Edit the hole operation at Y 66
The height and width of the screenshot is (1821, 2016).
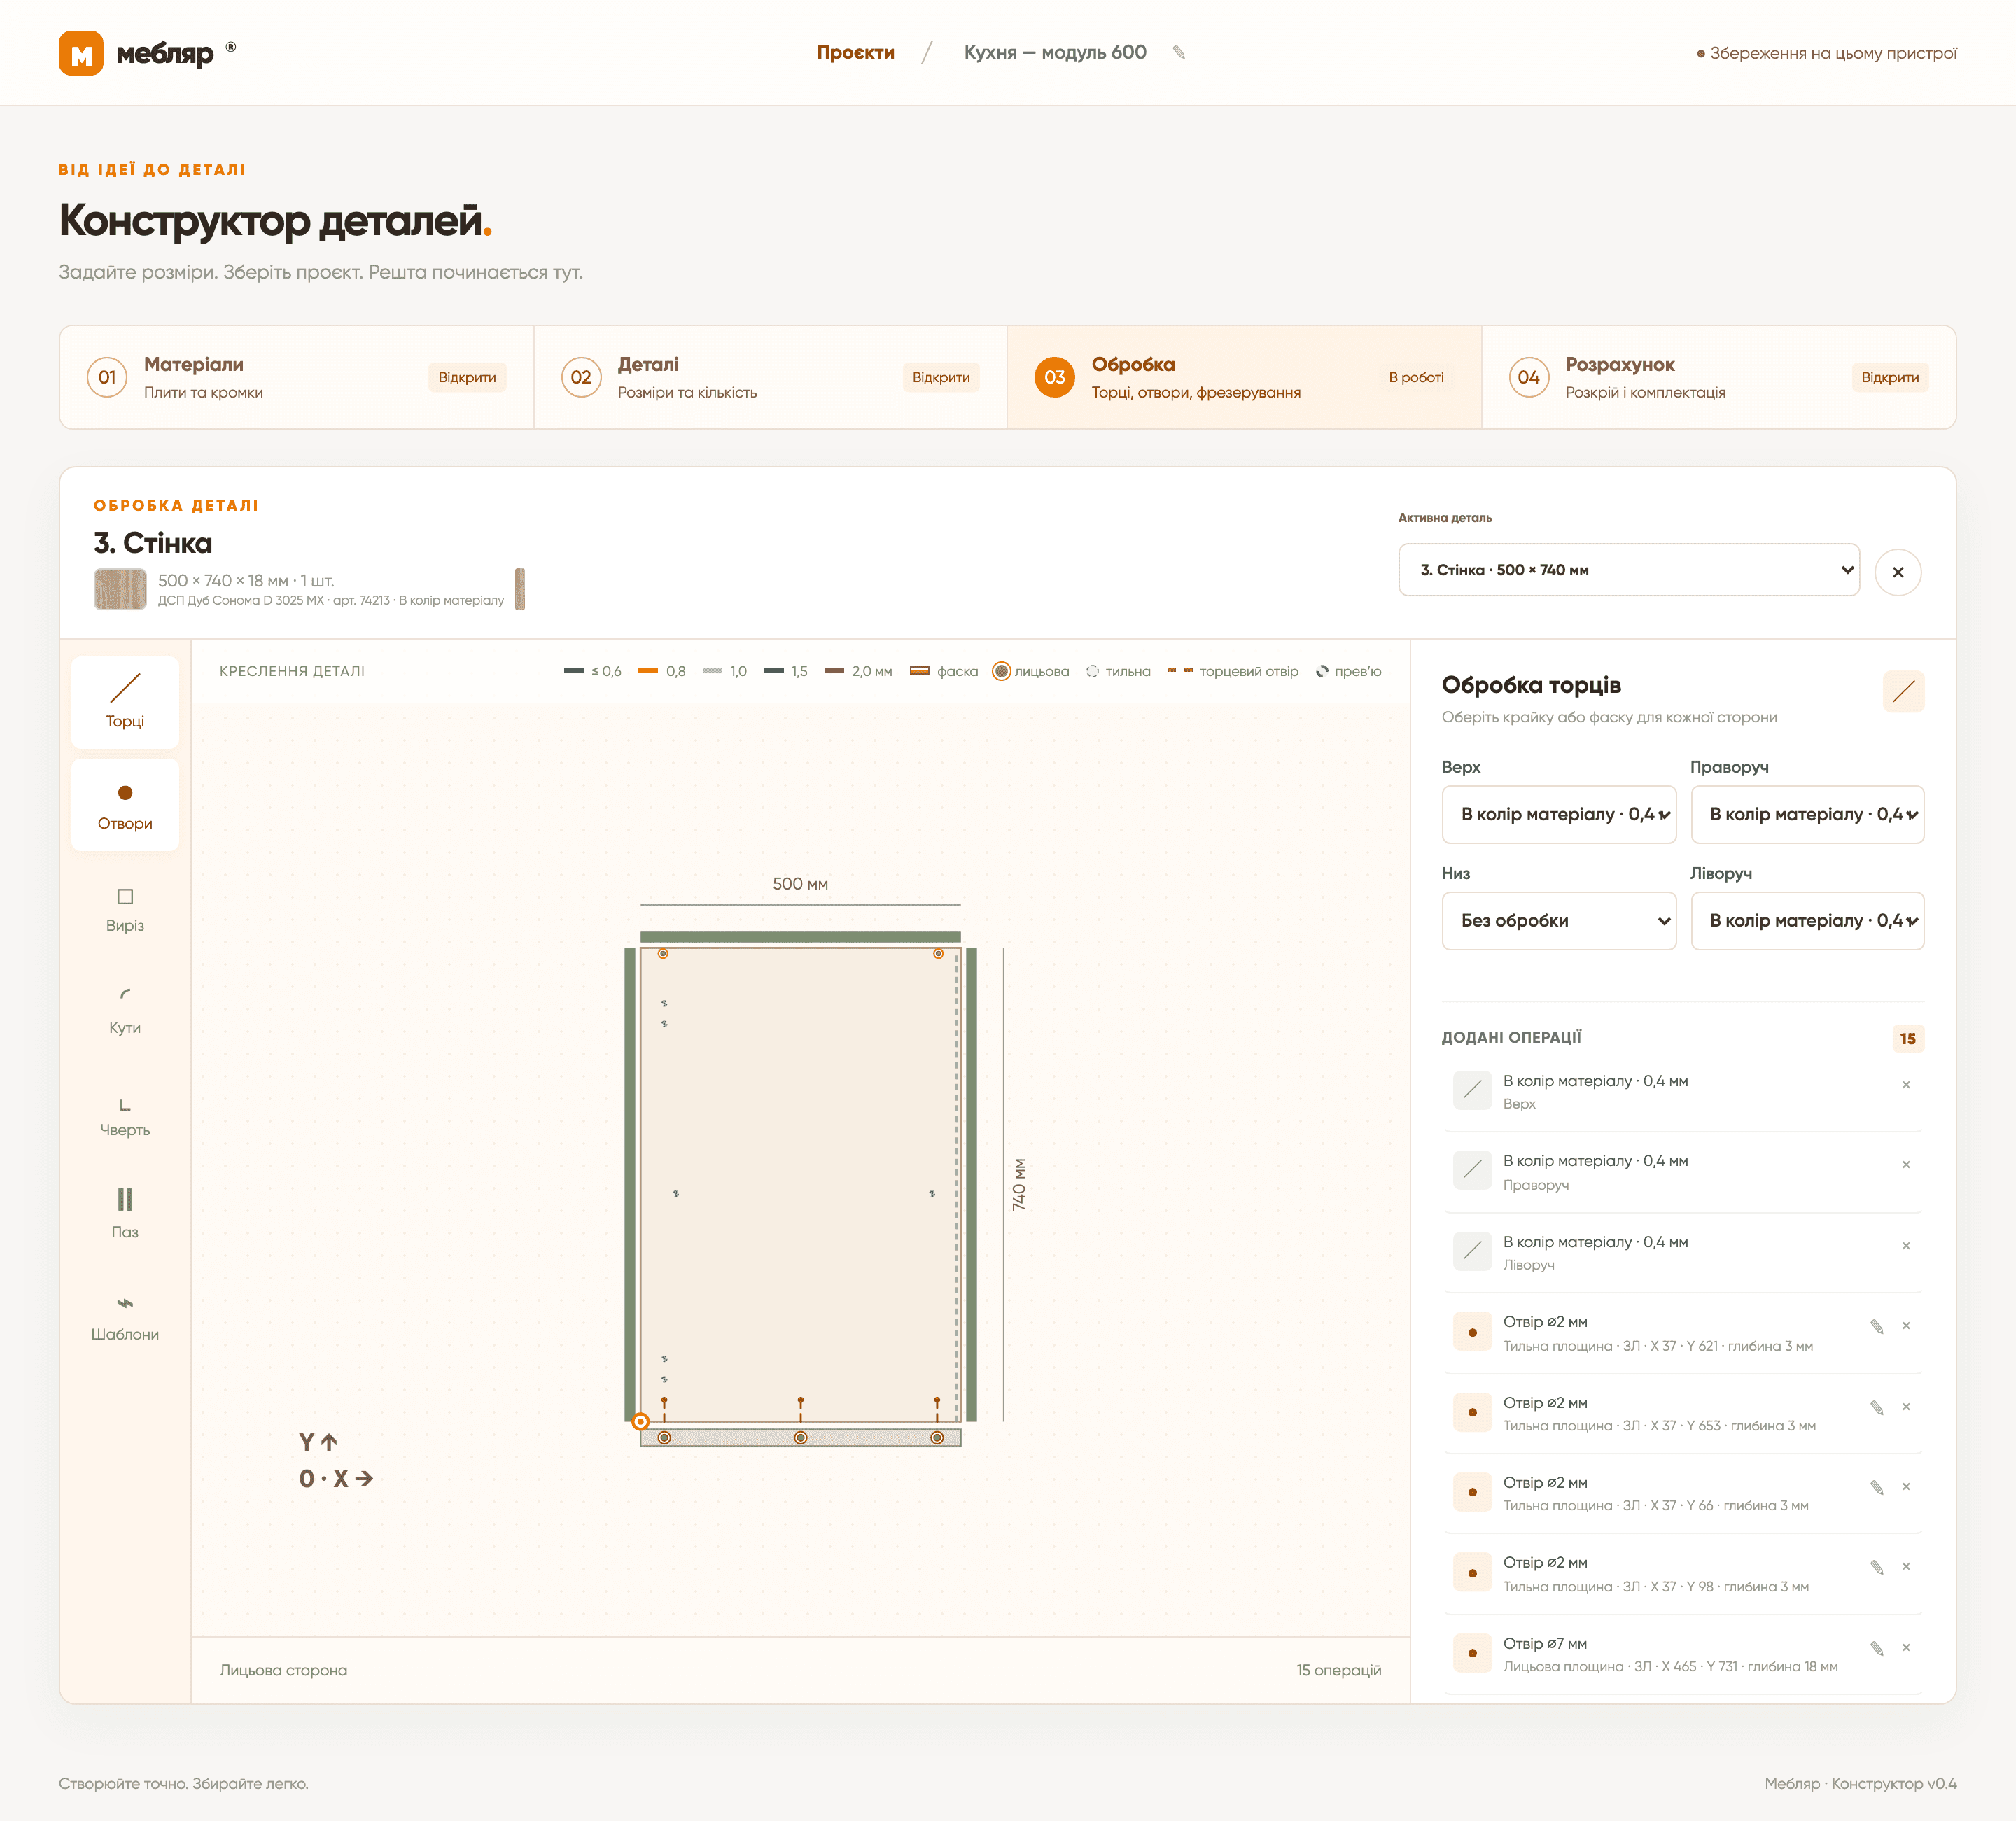coord(1876,1487)
